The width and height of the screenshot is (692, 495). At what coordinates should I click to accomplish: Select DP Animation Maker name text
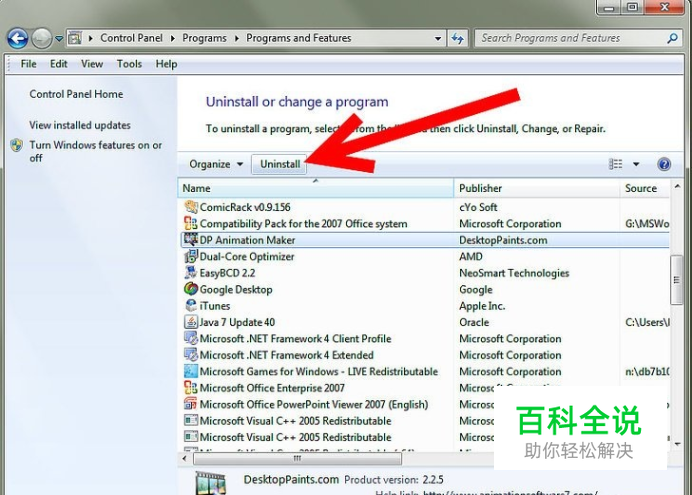point(247,240)
